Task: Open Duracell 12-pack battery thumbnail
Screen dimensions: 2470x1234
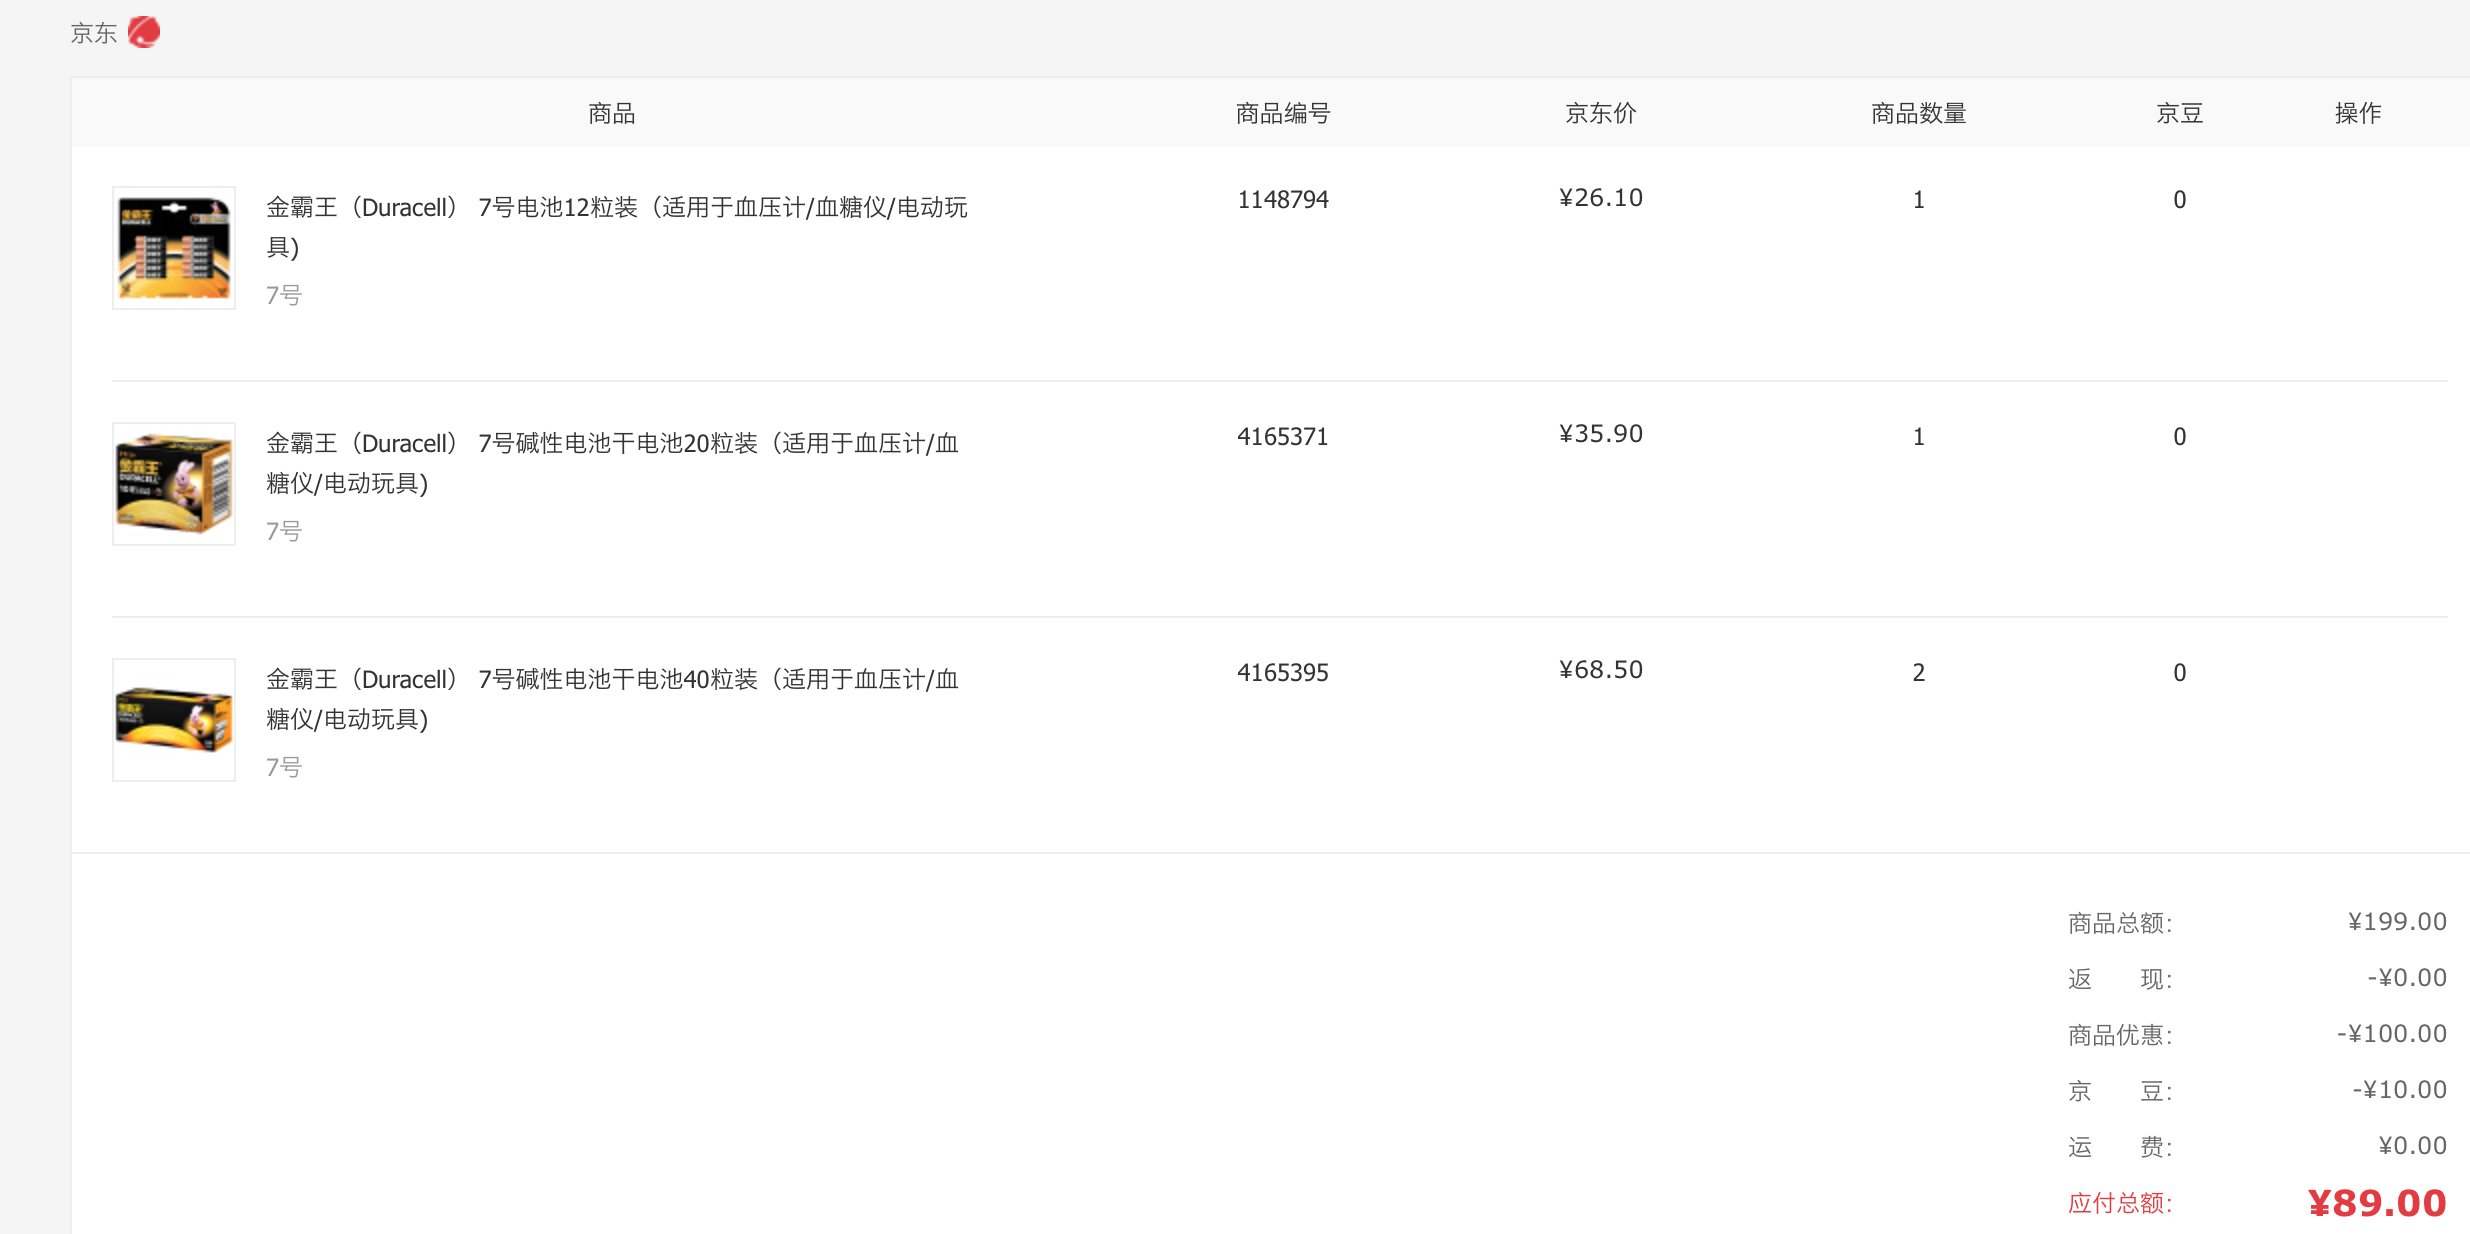Action: point(174,248)
